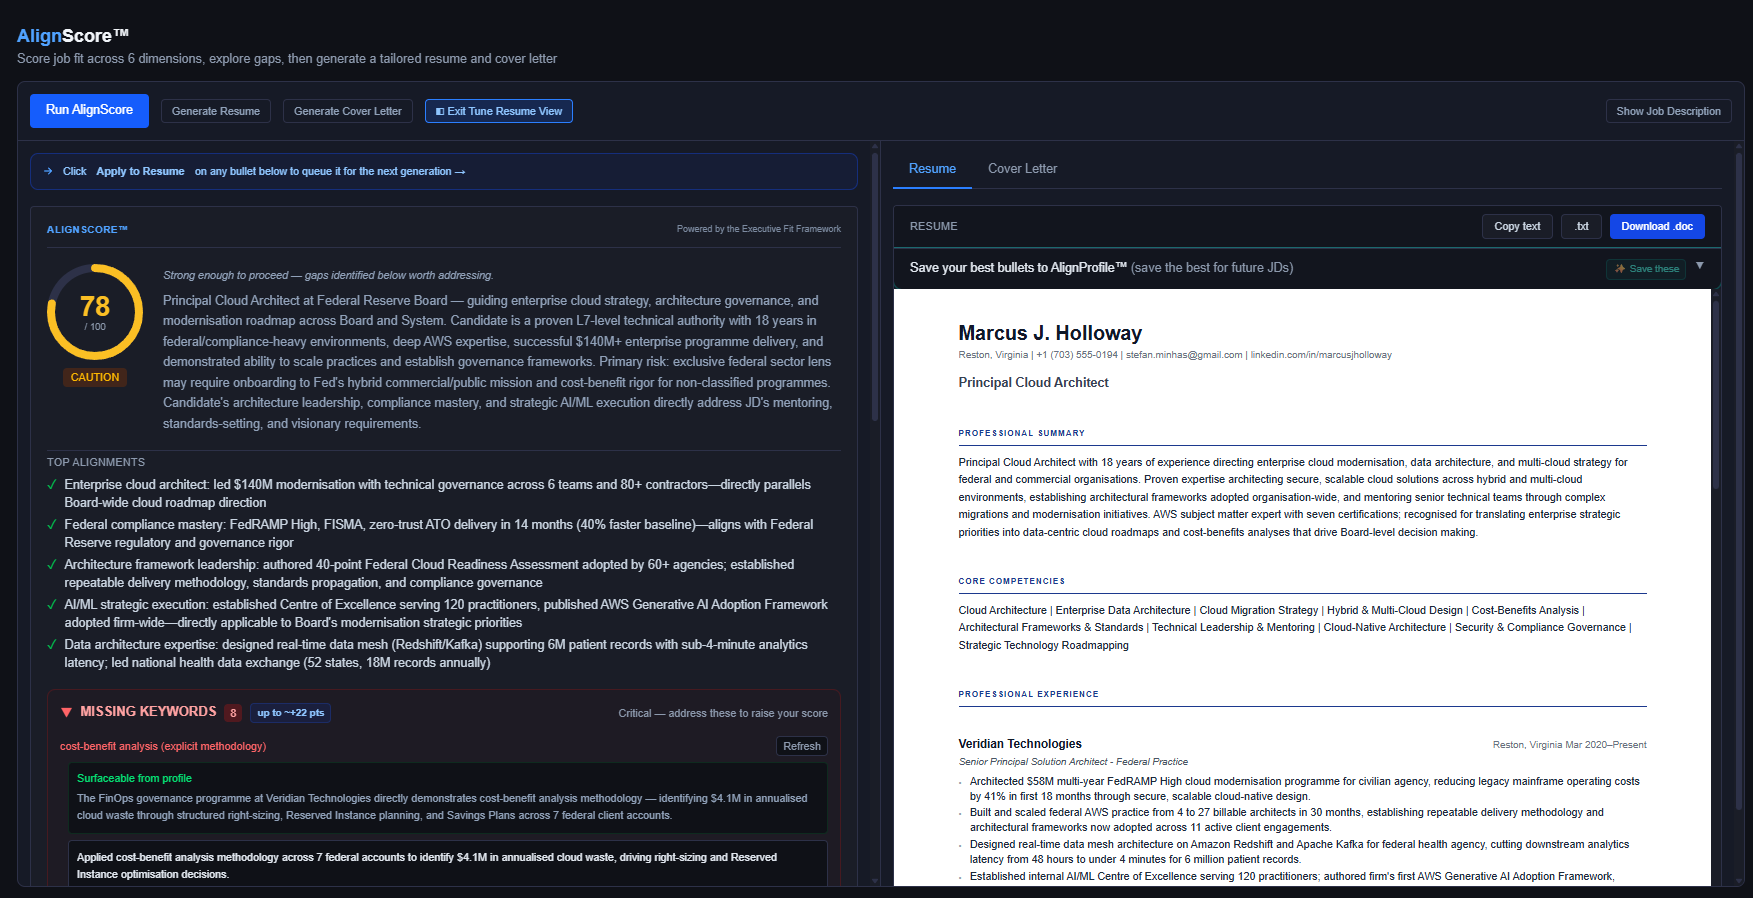Click the 'cost-benefit analysis (explicit methodology)' keyword

[x=163, y=746]
